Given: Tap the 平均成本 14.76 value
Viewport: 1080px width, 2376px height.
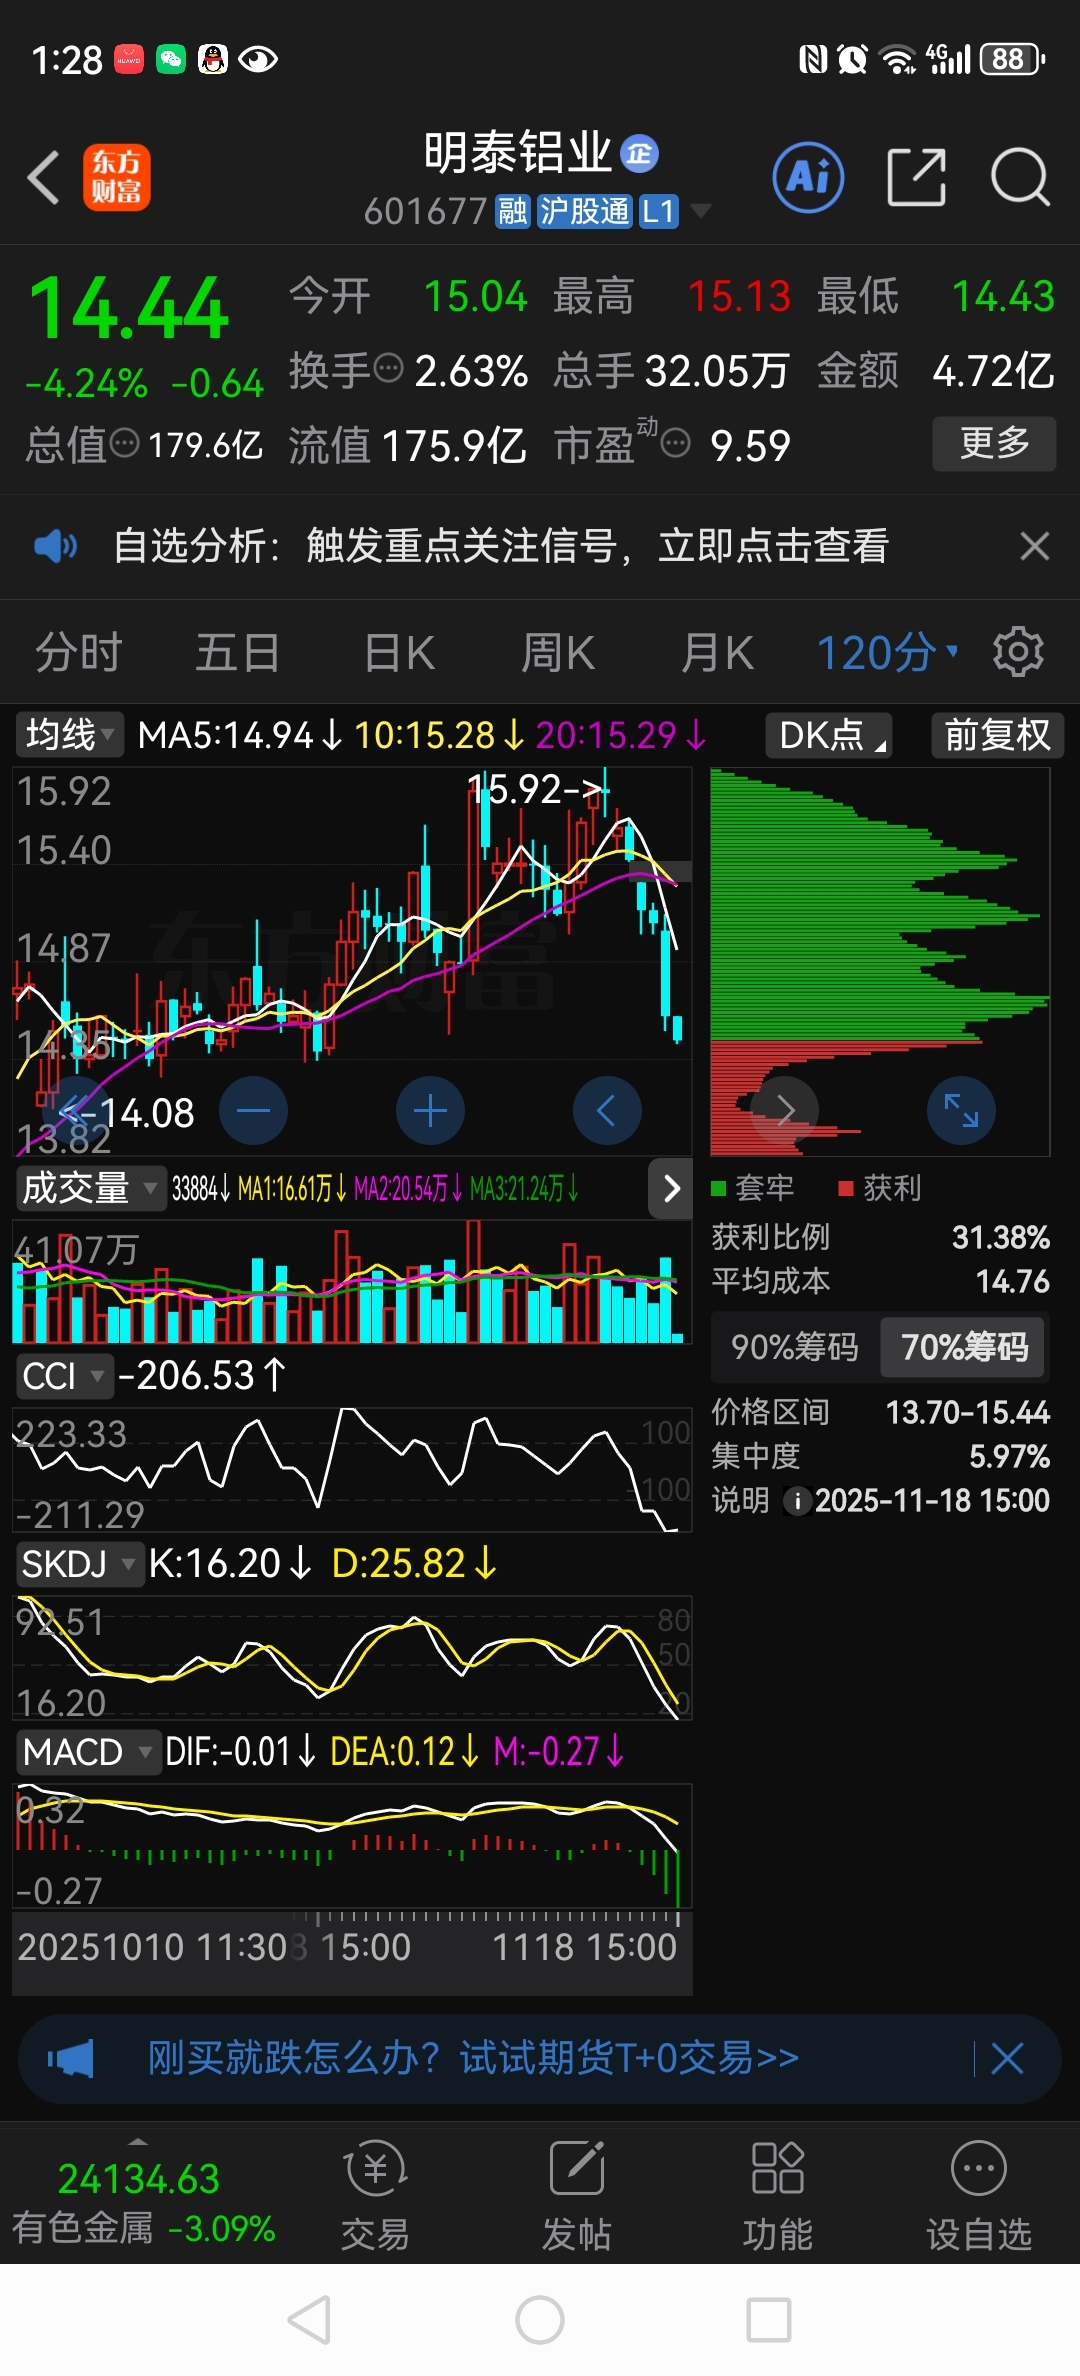Looking at the screenshot, I should [x=1012, y=1281].
